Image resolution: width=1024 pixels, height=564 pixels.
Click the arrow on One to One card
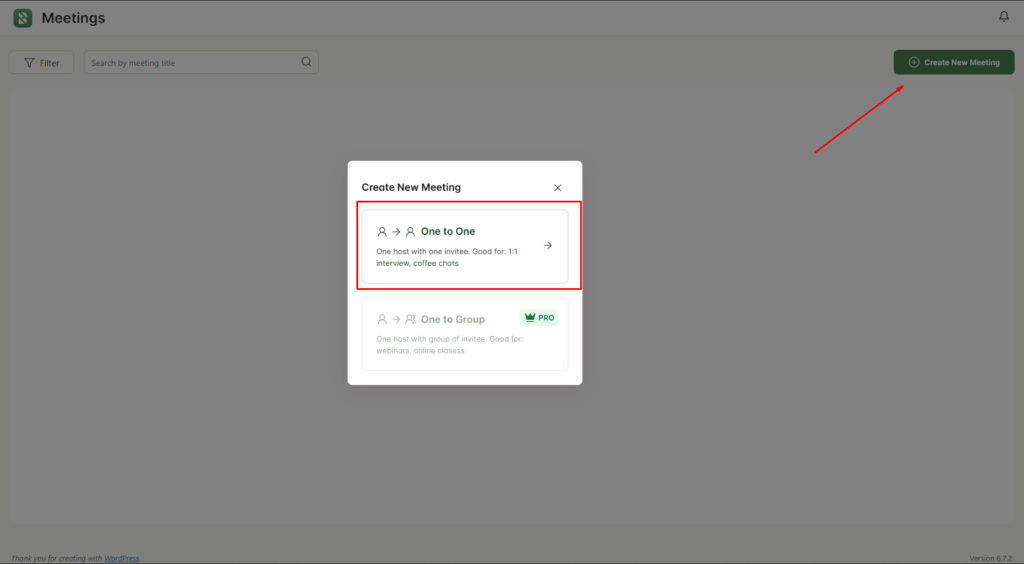coord(548,245)
